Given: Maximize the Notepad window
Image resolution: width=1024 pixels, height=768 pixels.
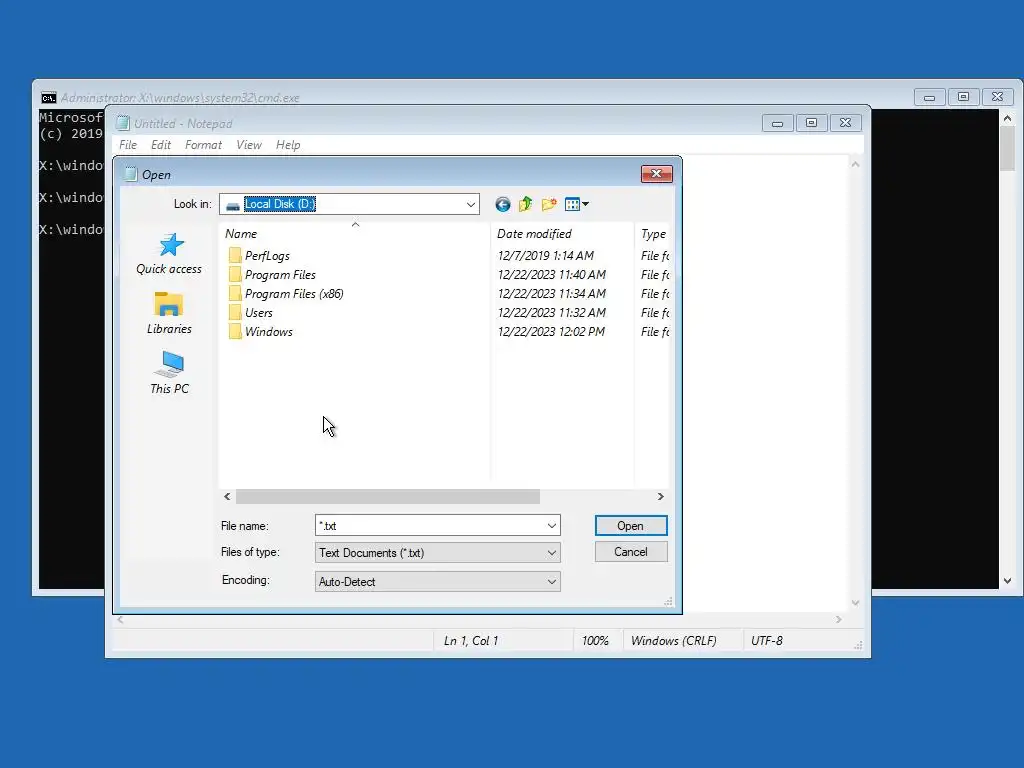Looking at the screenshot, I should [x=811, y=123].
